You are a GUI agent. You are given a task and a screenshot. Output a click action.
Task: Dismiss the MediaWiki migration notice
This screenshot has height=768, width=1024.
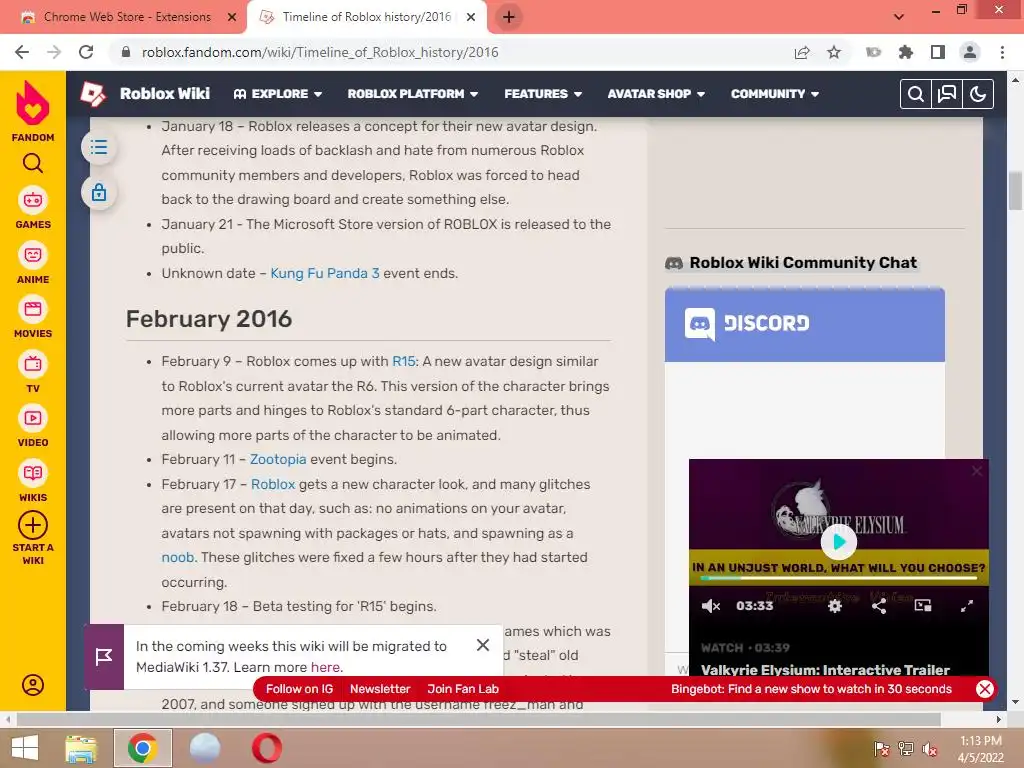[x=483, y=645]
